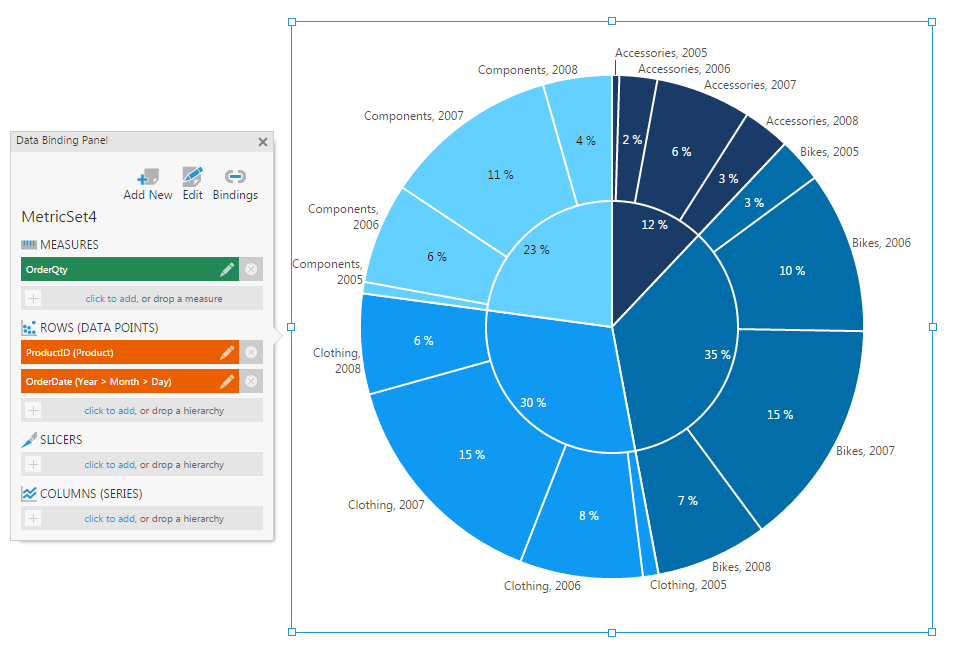This screenshot has height=656, width=954.
Task: Click 'click to add' link under Columns
Action: 109,518
